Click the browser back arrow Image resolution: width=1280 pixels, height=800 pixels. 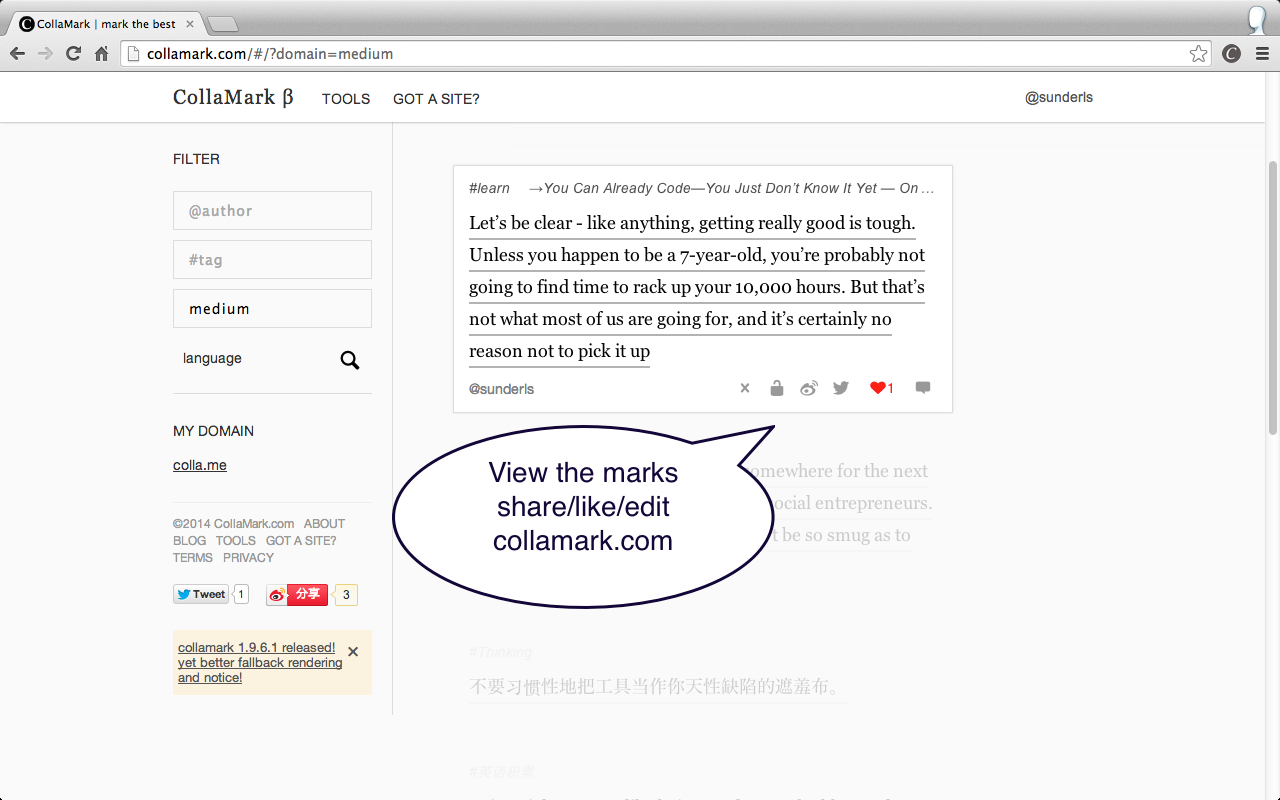(17, 54)
